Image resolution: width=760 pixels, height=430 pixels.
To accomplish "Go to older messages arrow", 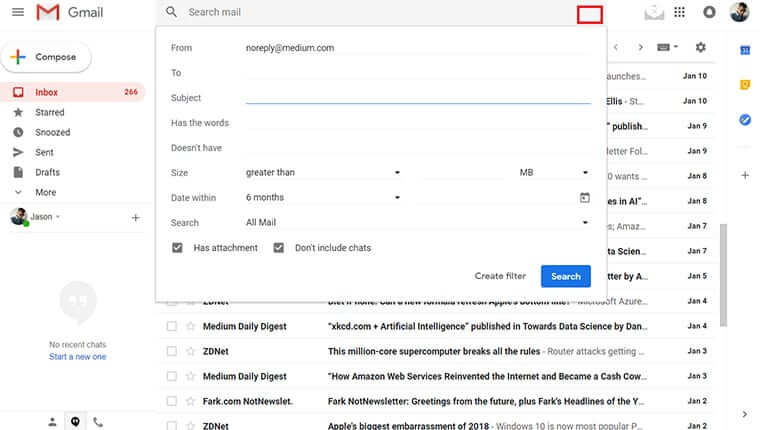I will pos(641,48).
